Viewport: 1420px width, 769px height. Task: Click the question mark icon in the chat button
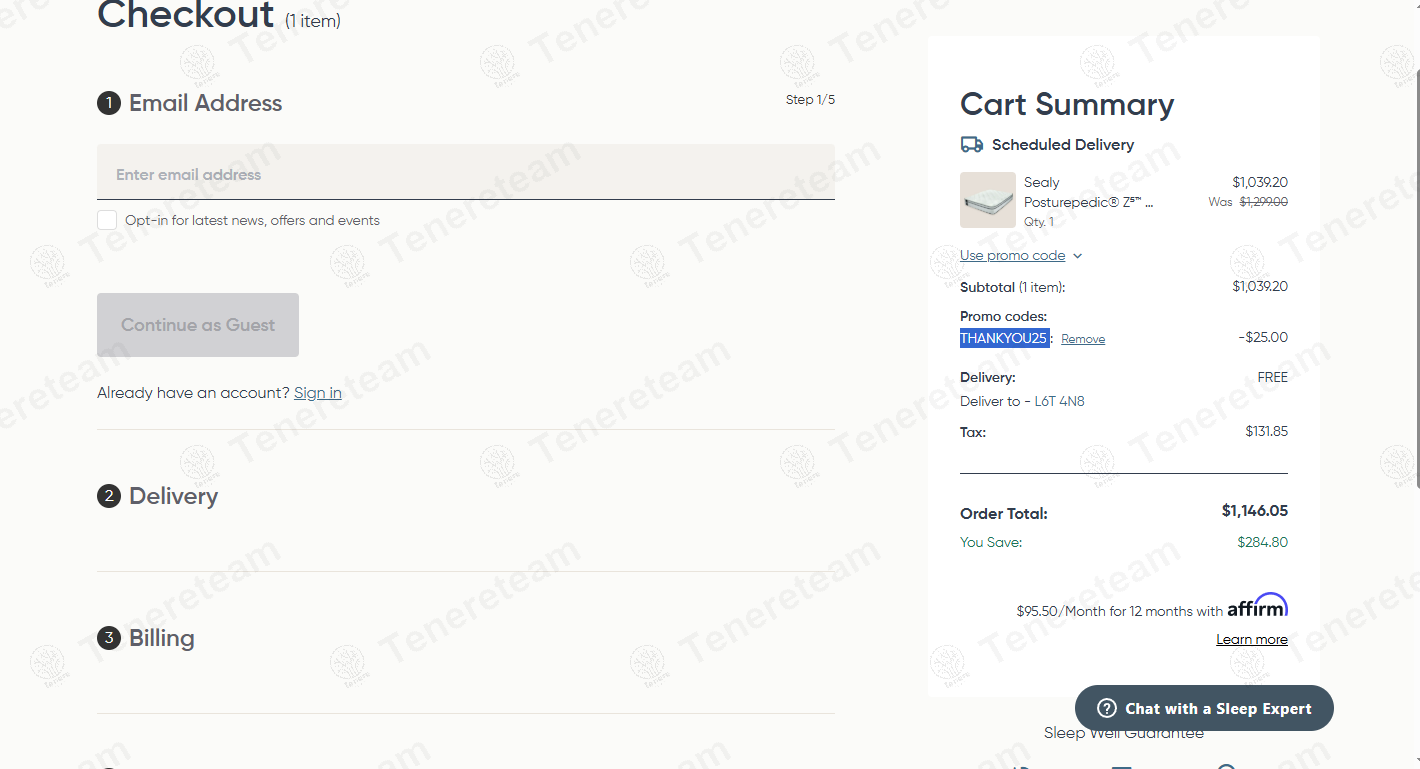(1106, 708)
